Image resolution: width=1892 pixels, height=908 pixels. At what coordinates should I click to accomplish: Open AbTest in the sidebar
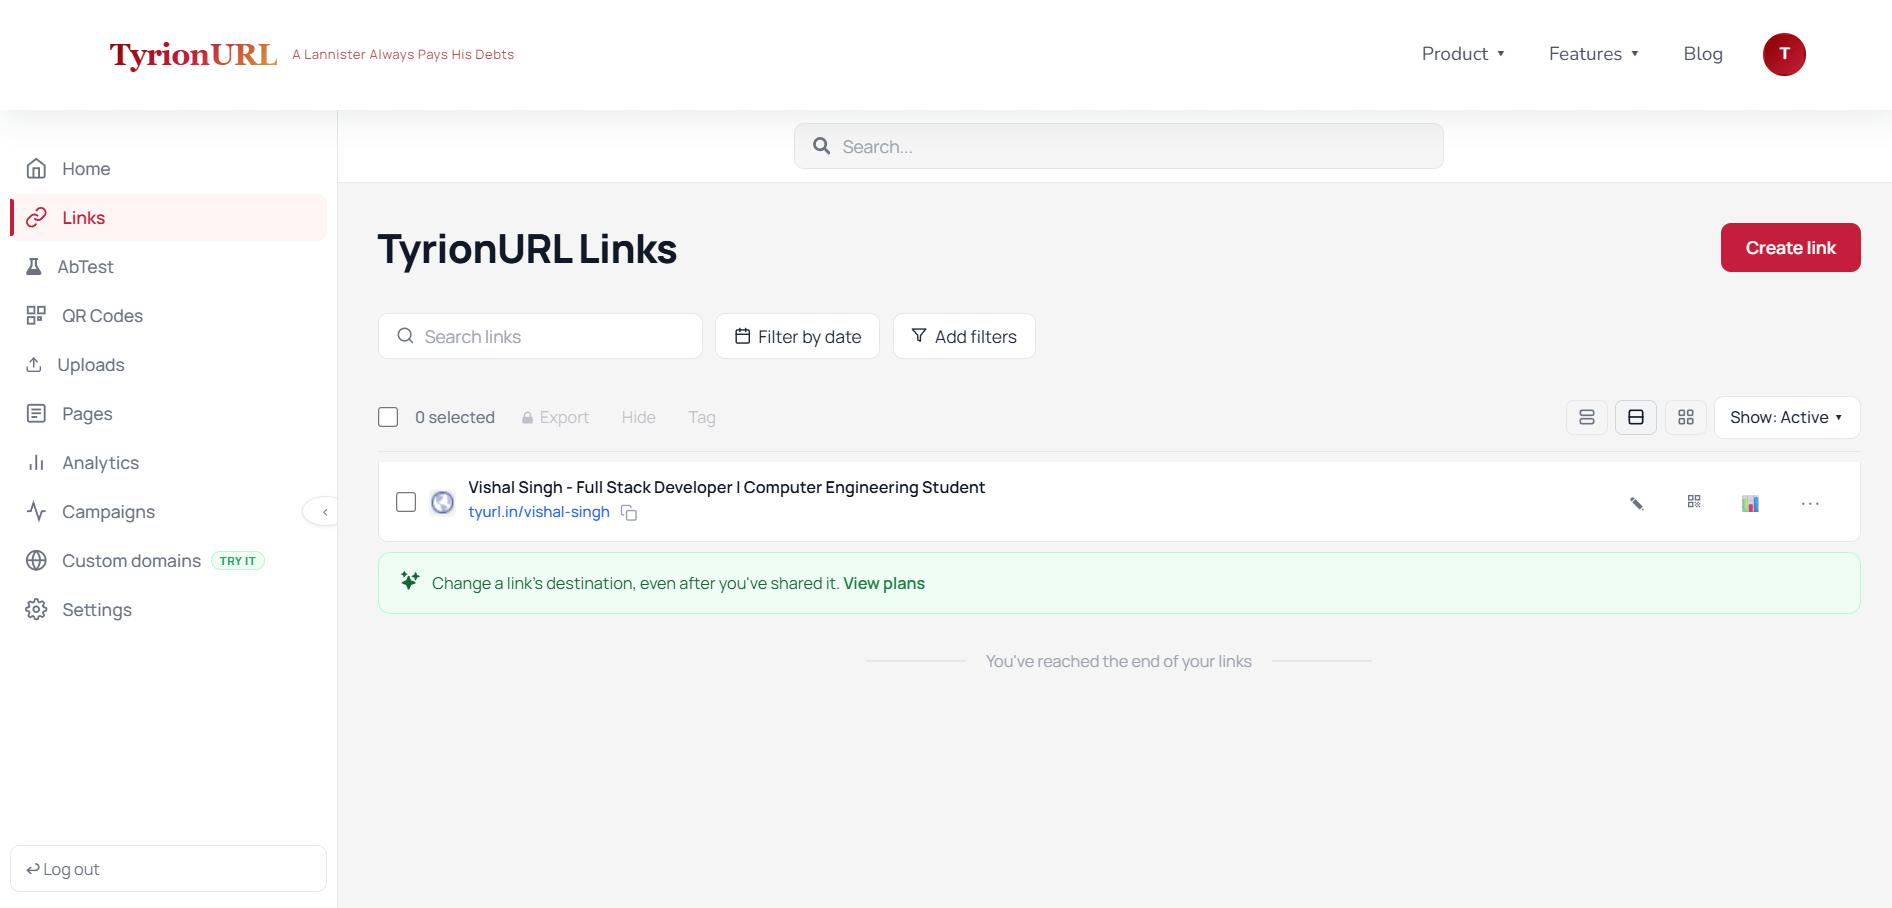click(x=168, y=267)
